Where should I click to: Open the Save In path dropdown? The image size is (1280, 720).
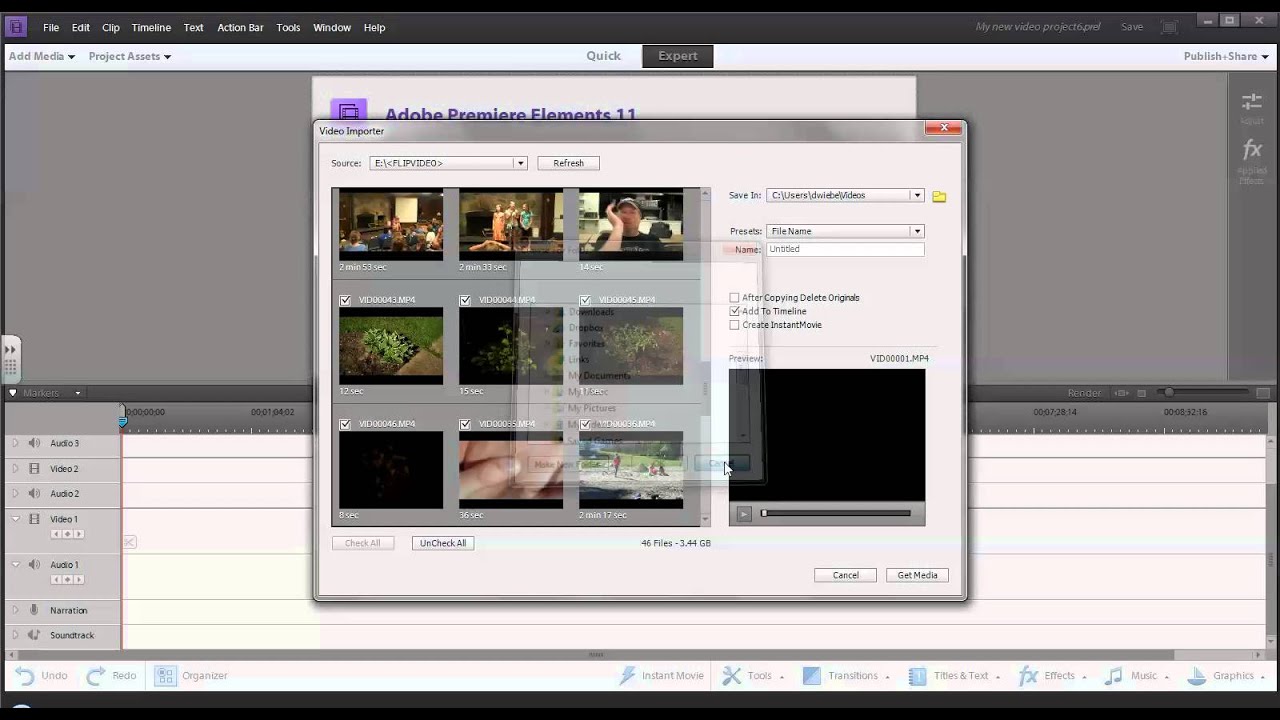pos(916,195)
